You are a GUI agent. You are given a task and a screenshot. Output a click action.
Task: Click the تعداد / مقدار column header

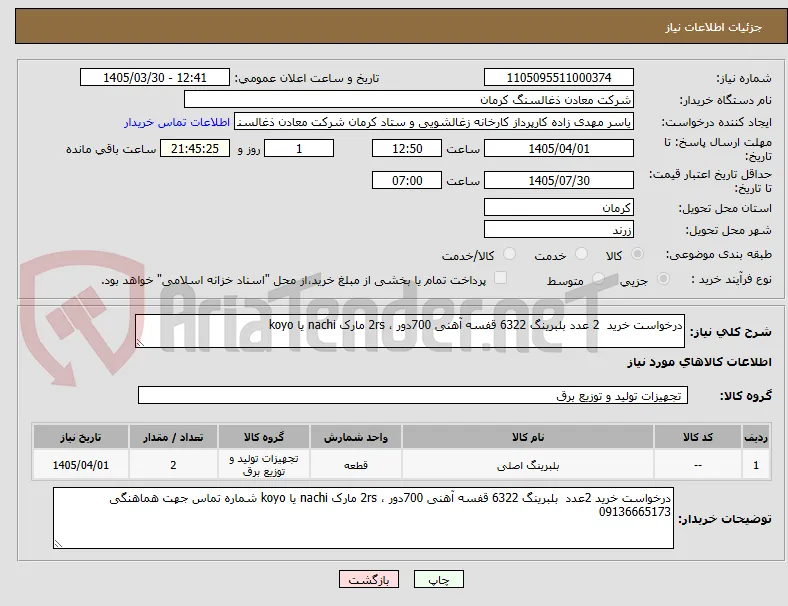pos(173,437)
